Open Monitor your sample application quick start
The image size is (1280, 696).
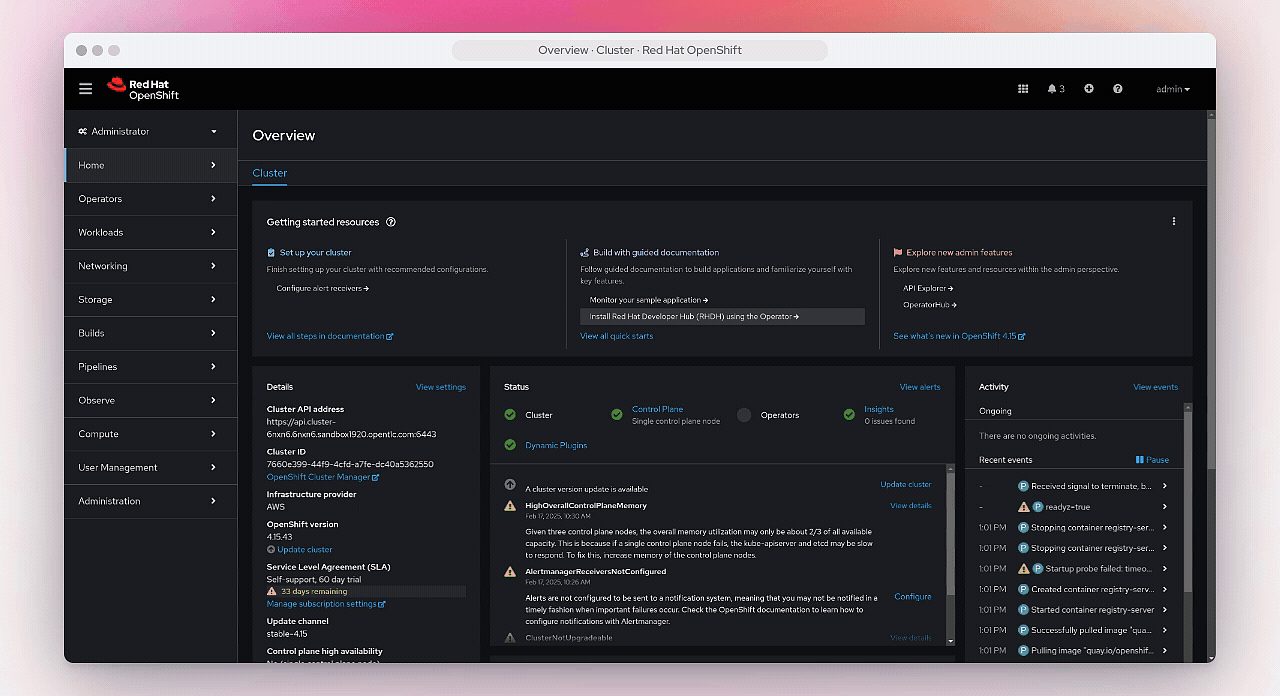click(649, 300)
